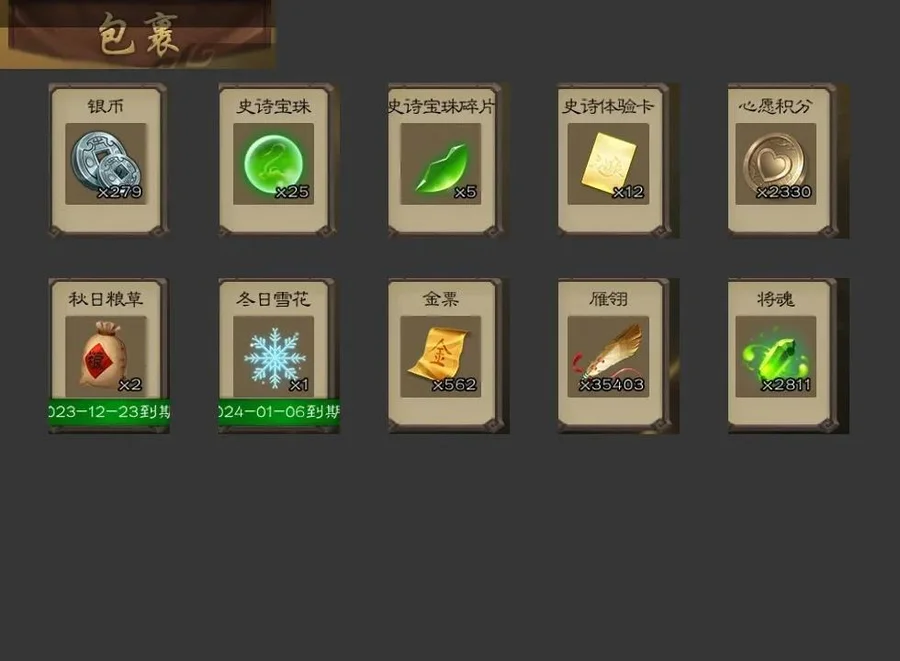
Task: Tap the green 史诗宝珠 orb icon
Action: coord(273,164)
